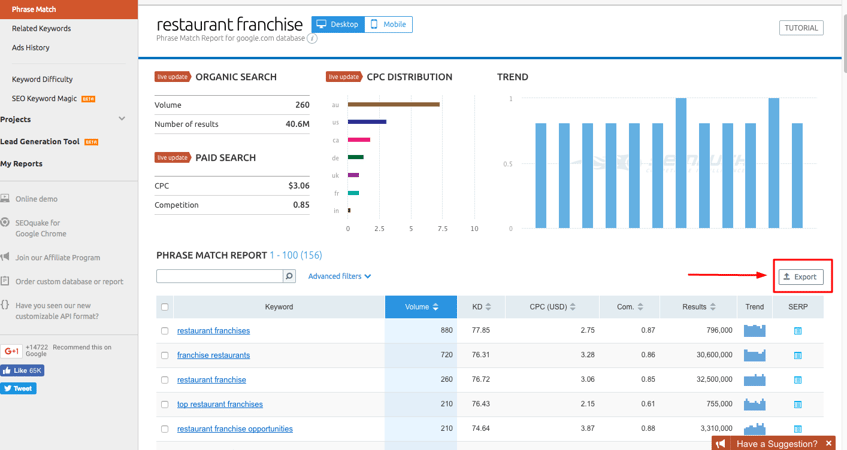This screenshot has width=847, height=450.
Task: Check the box for restaurant franchises keyword
Action: (165, 331)
